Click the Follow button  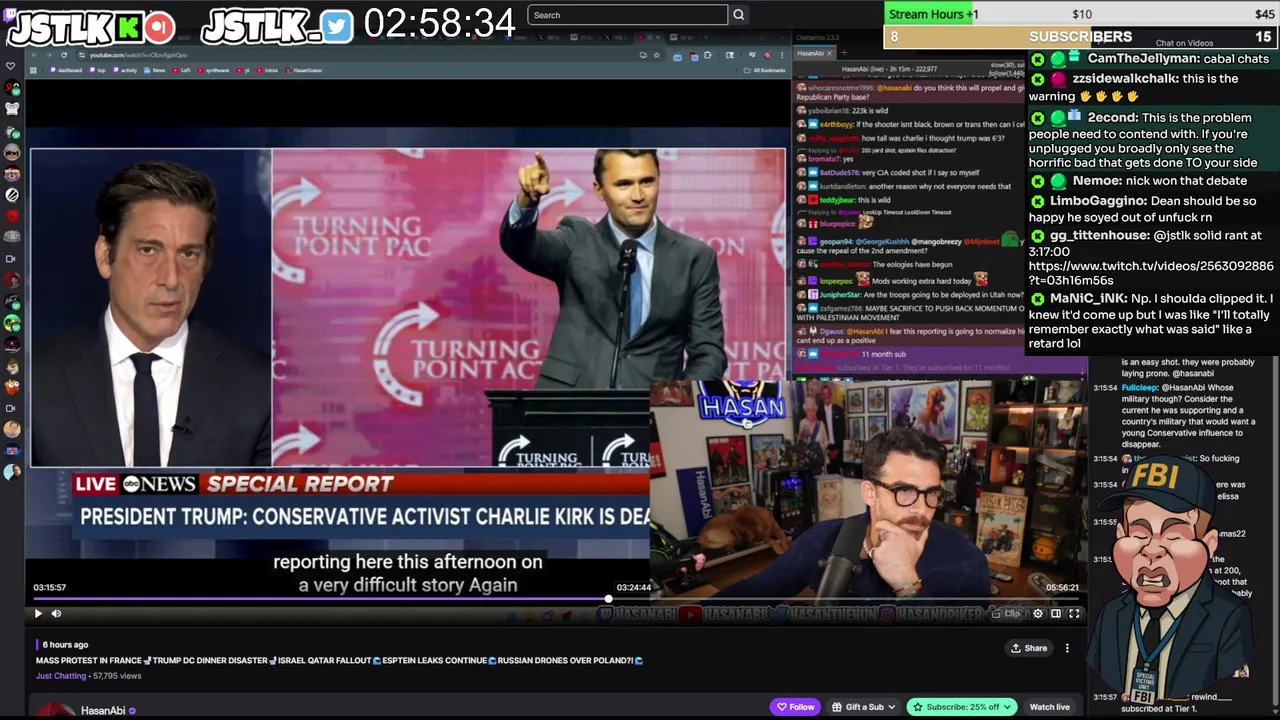click(x=796, y=707)
